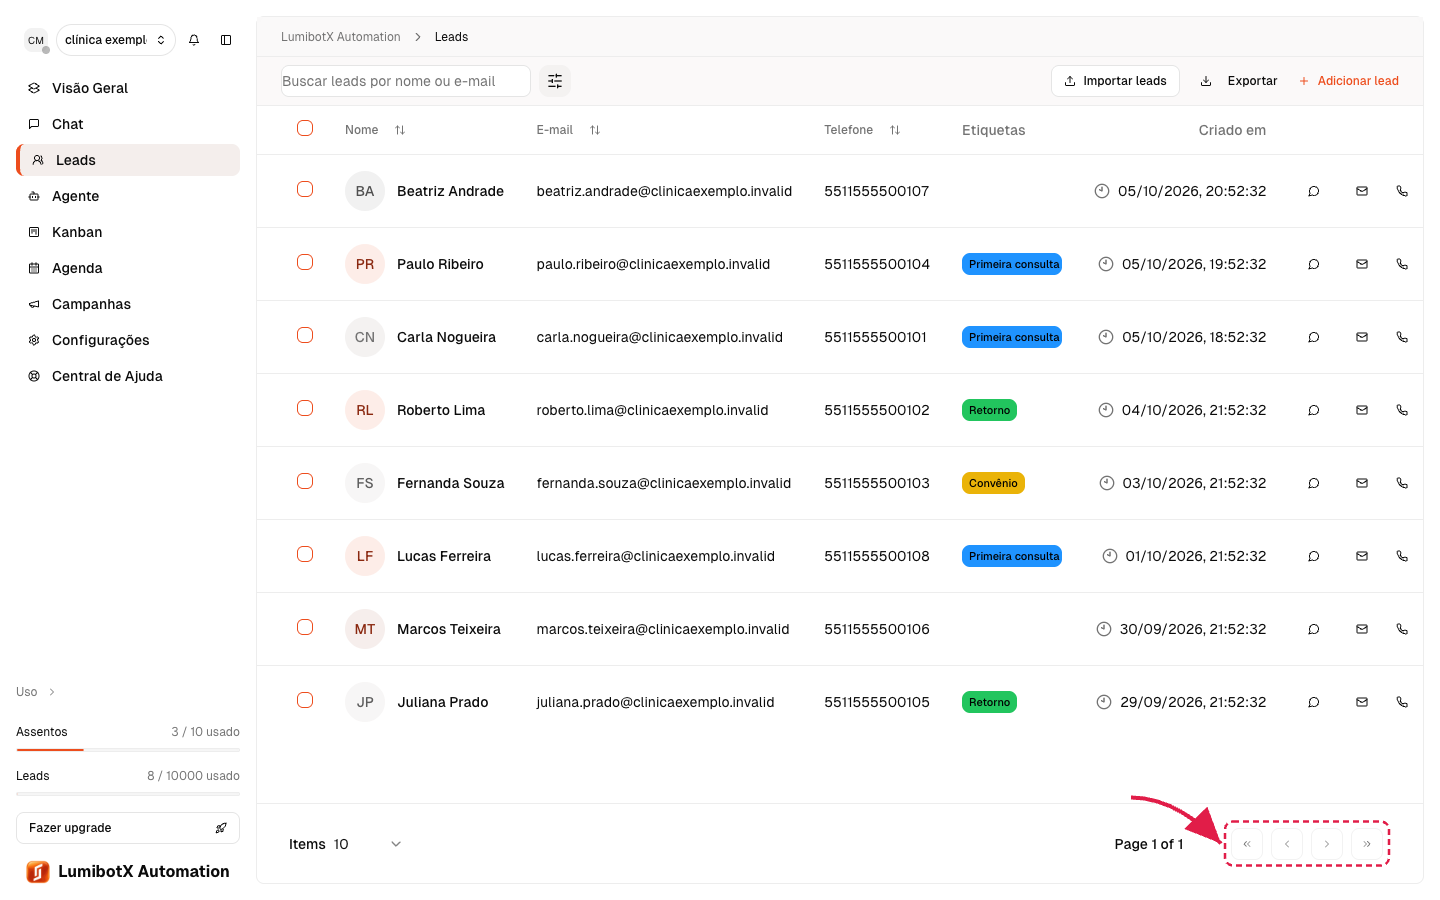The image size is (1440, 900).
Task: Click the Leads usage progress bar
Action: [x=128, y=793]
